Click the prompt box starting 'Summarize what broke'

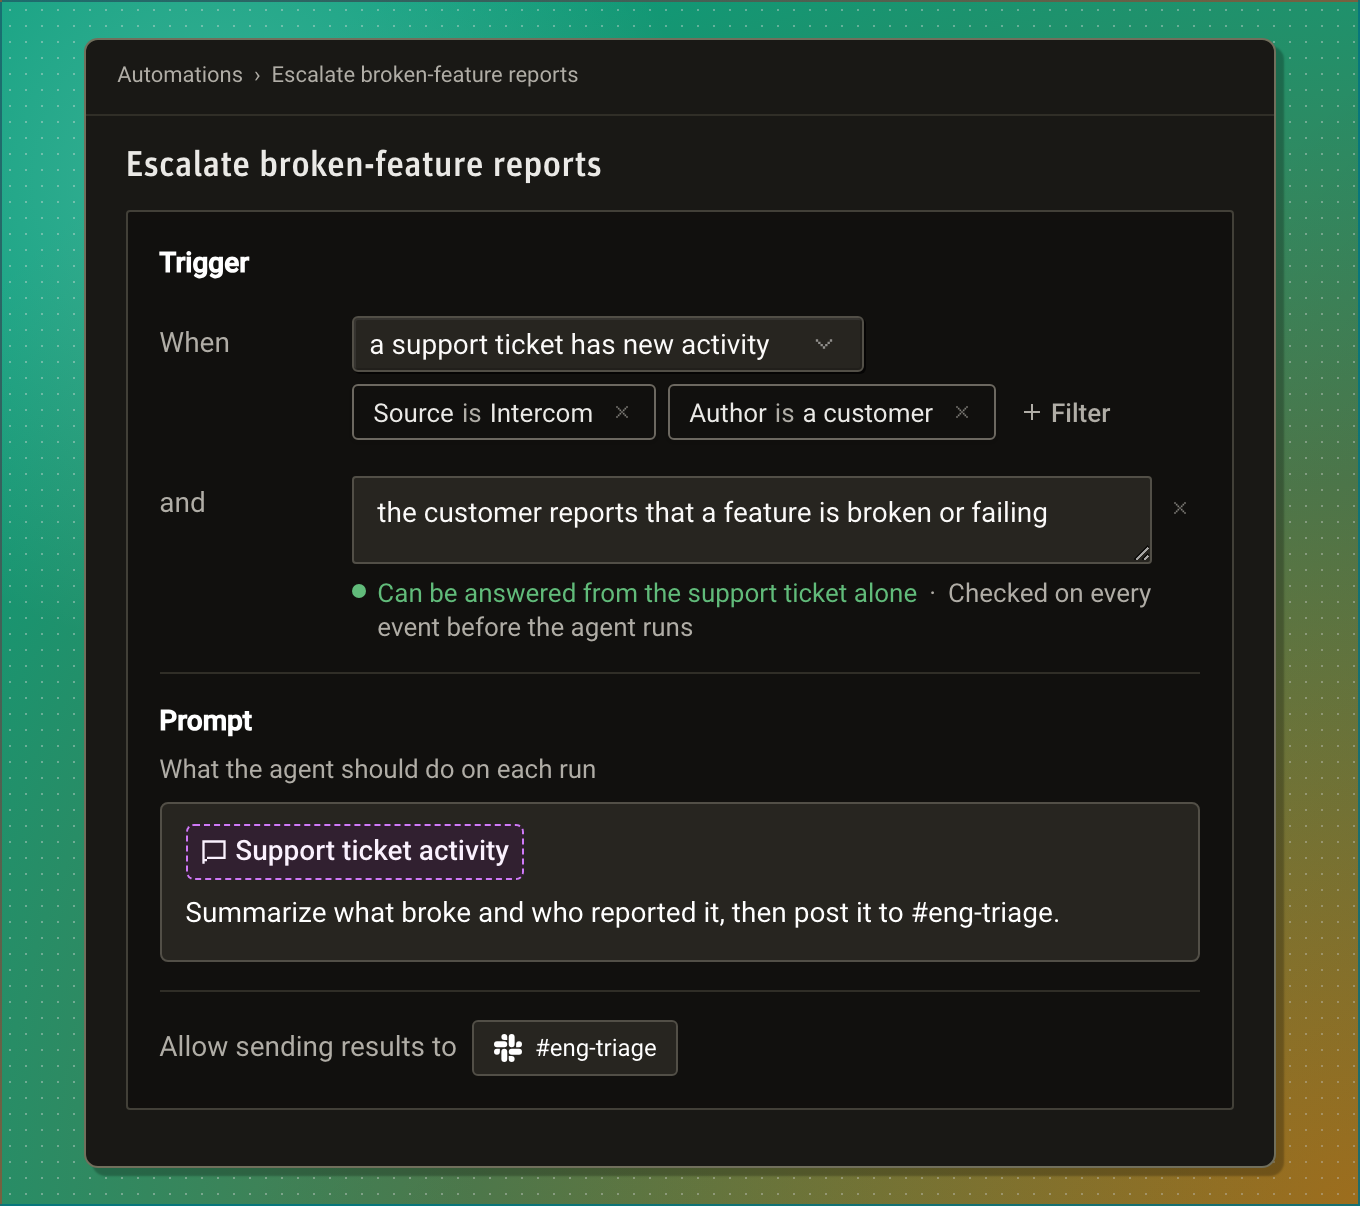tap(680, 882)
